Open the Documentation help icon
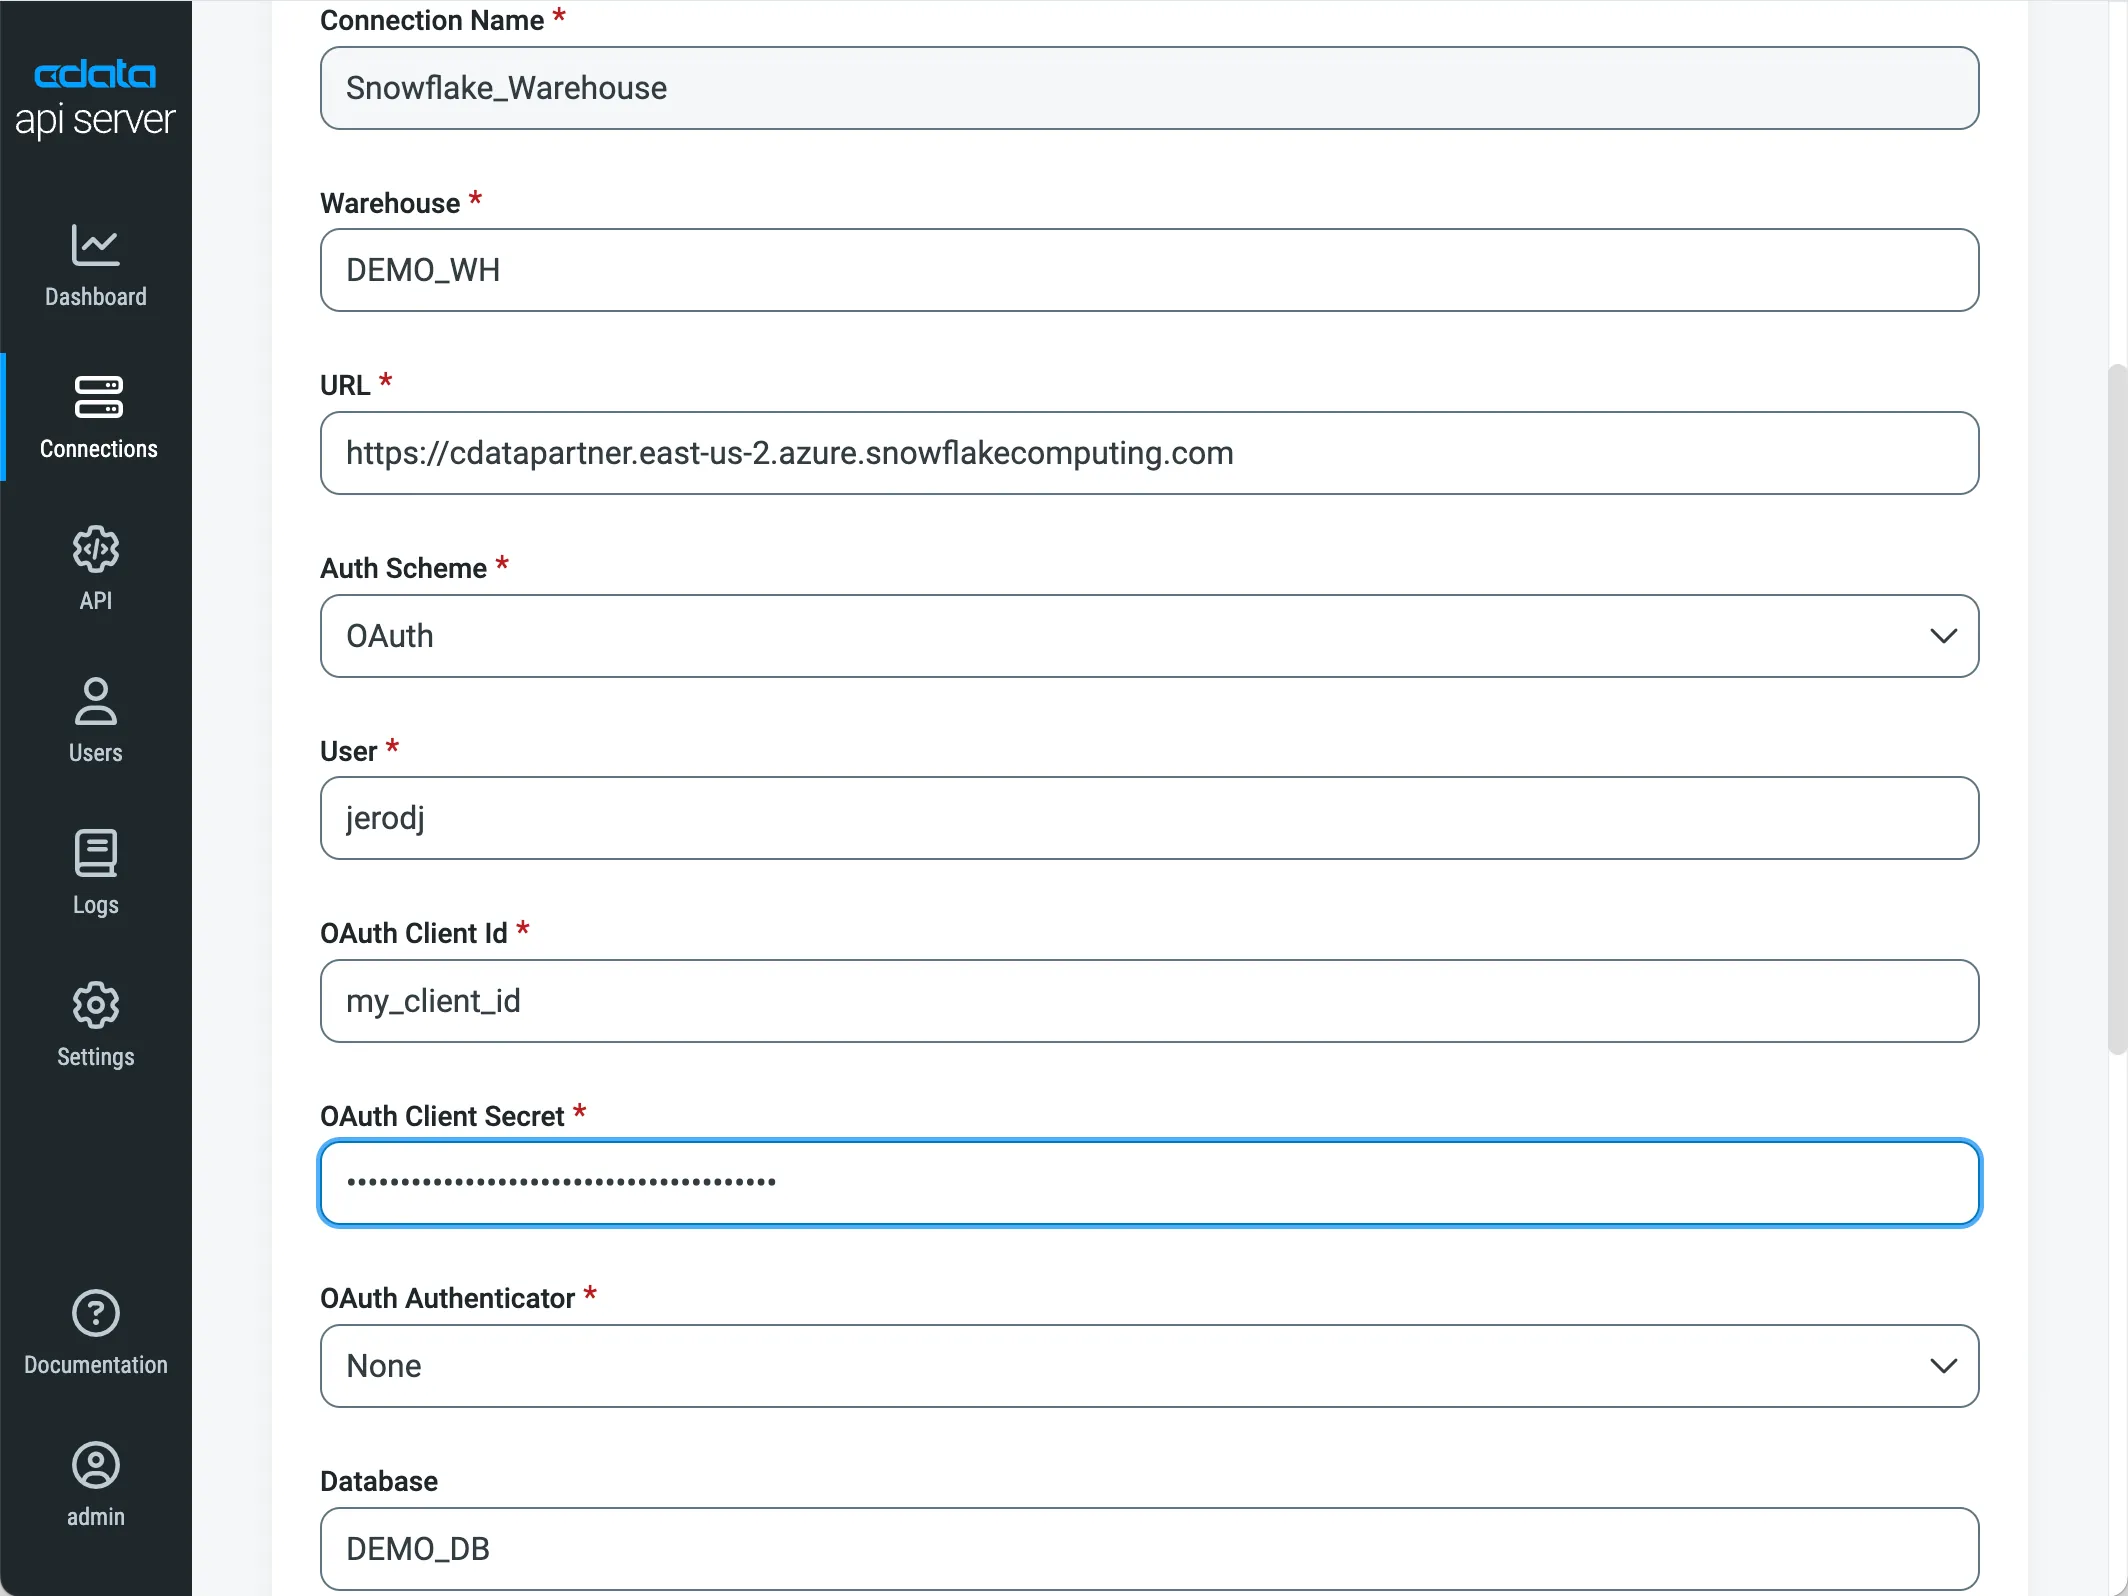Screen dimensions: 2128x1596 (96, 1313)
